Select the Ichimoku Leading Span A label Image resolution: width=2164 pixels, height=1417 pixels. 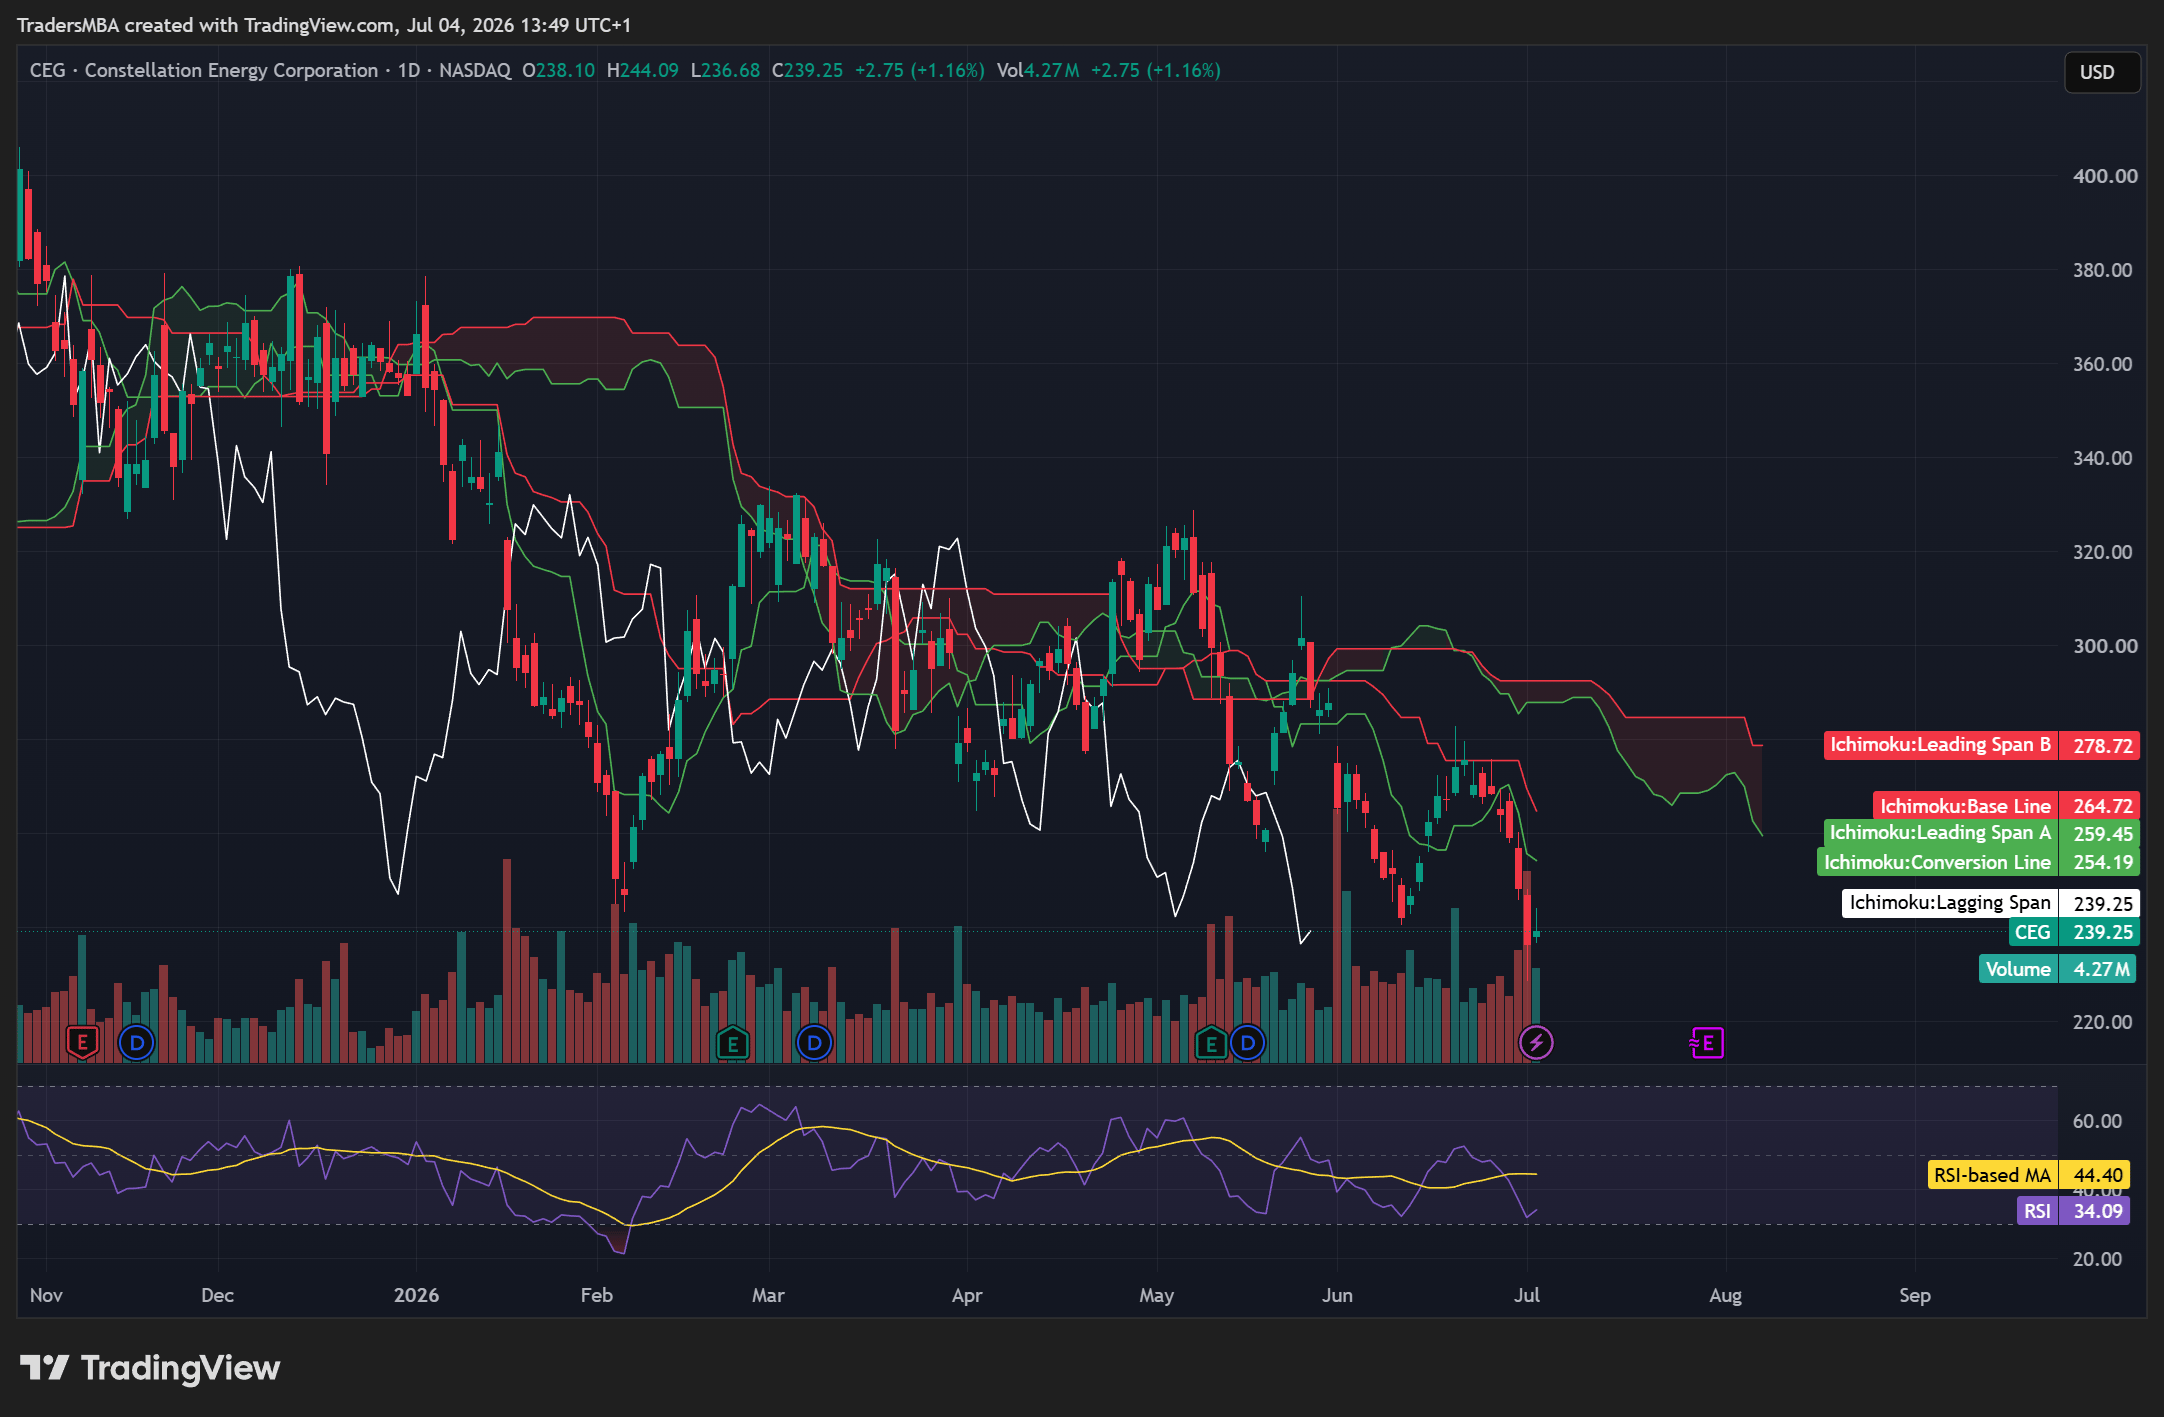point(1981,833)
